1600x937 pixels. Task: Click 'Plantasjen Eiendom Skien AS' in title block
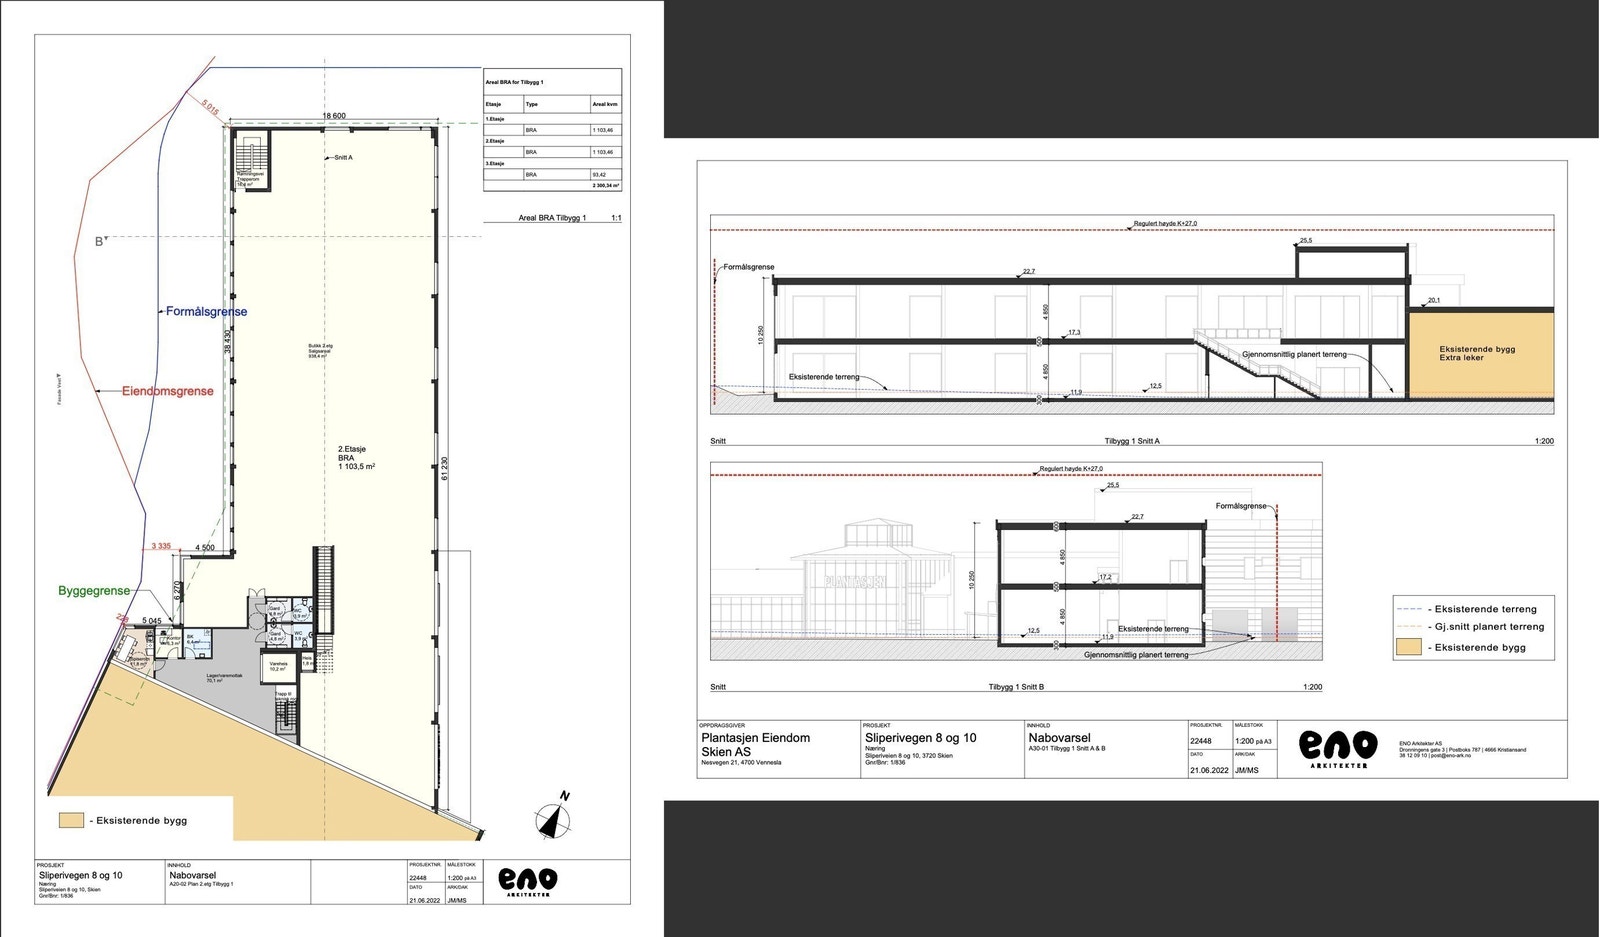tap(755, 745)
